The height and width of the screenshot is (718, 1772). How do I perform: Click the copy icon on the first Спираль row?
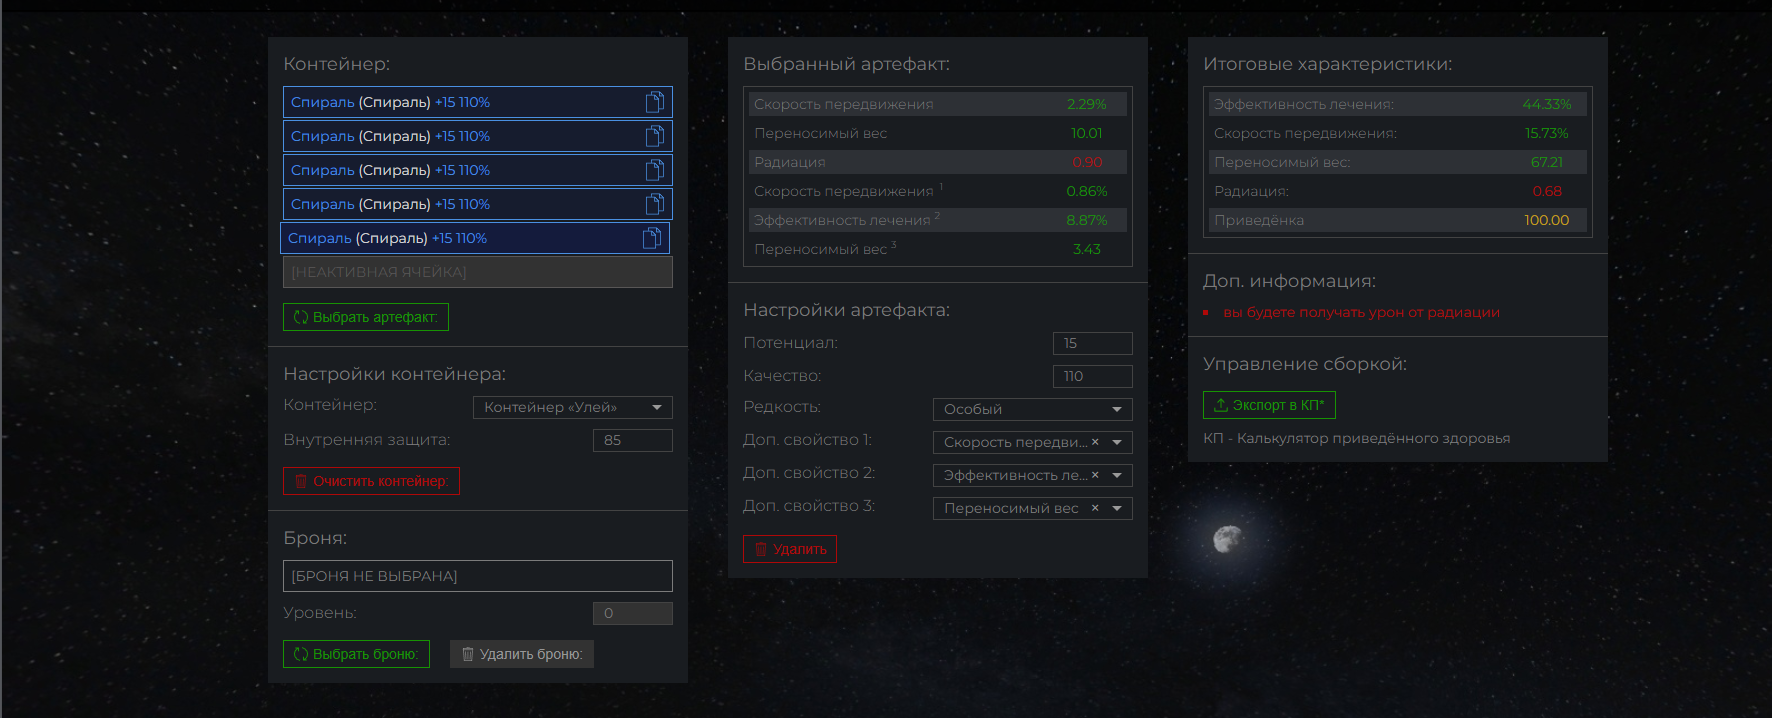tap(654, 102)
